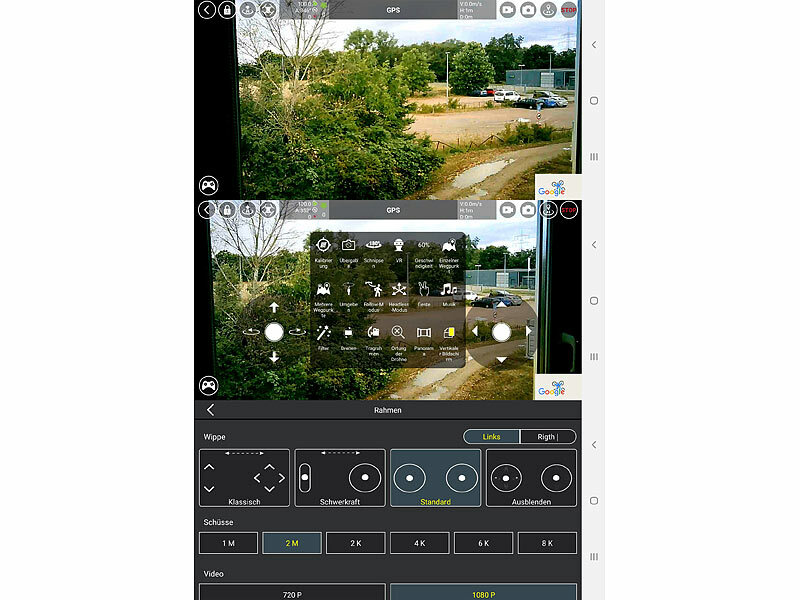The height and width of the screenshot is (600, 800).
Task: Go back from the Rahmen settings
Action: 210,410
